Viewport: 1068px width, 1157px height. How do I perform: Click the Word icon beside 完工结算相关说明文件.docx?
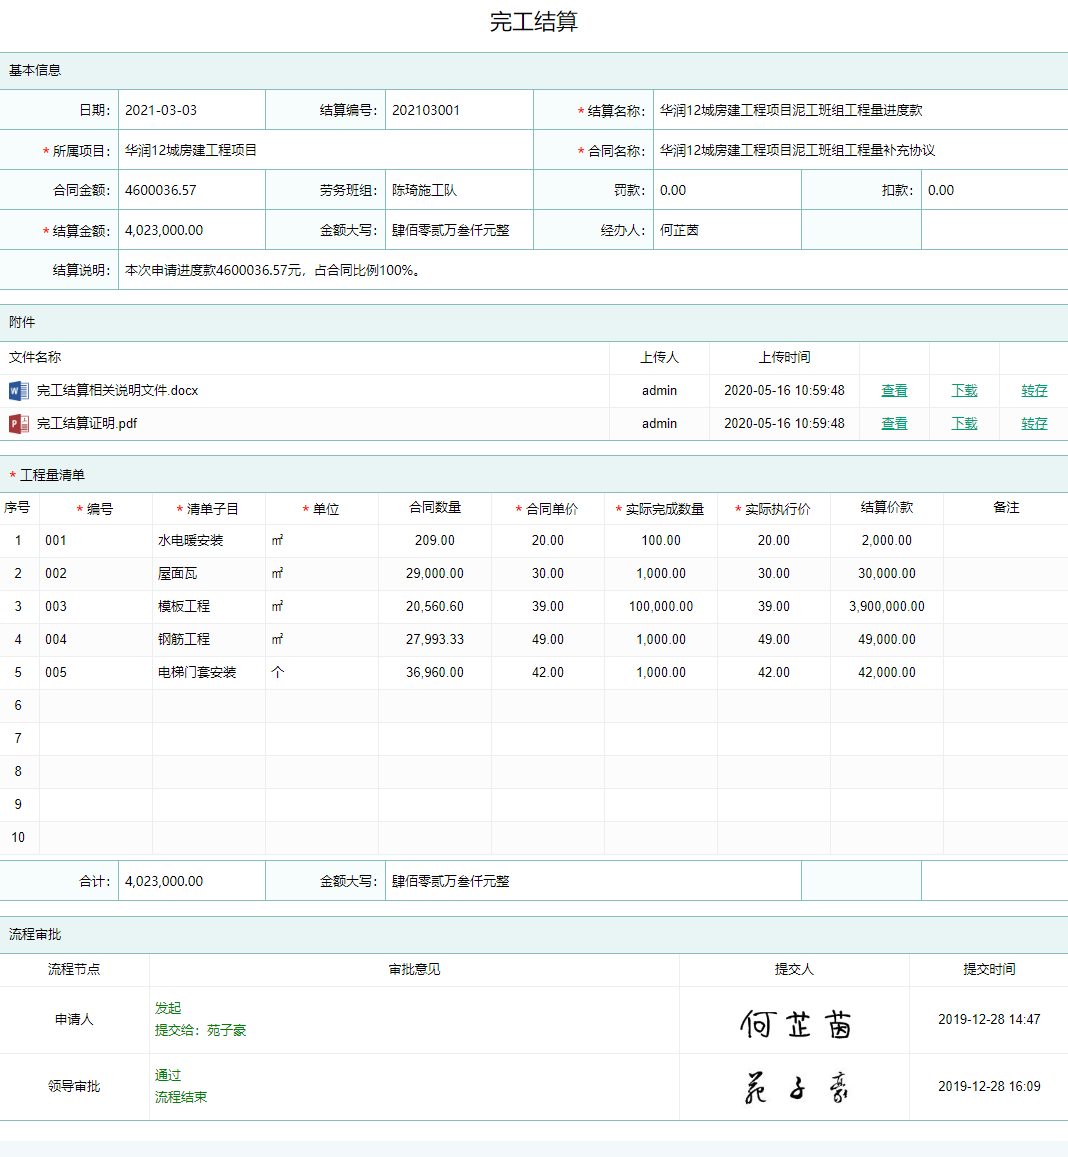(x=18, y=390)
